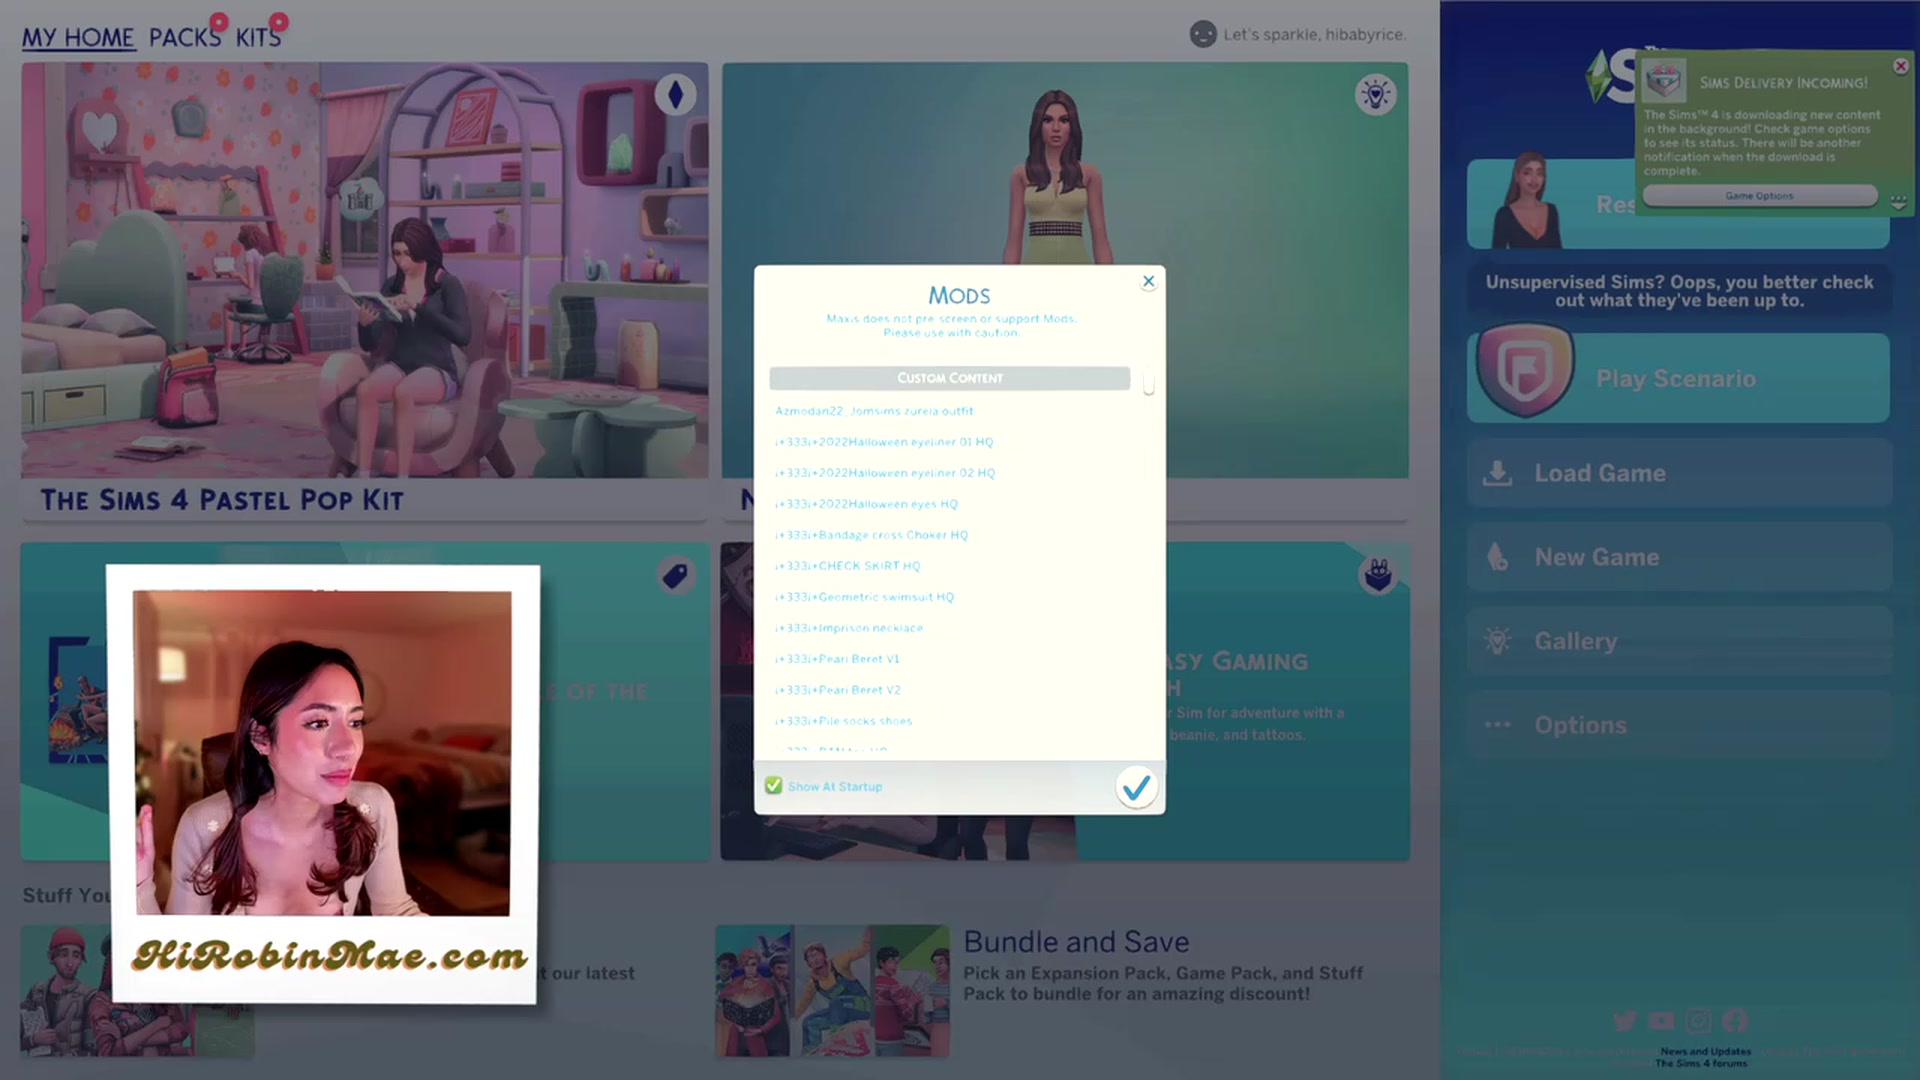Open the Gallery
1920x1080 pixels.
tap(1679, 641)
